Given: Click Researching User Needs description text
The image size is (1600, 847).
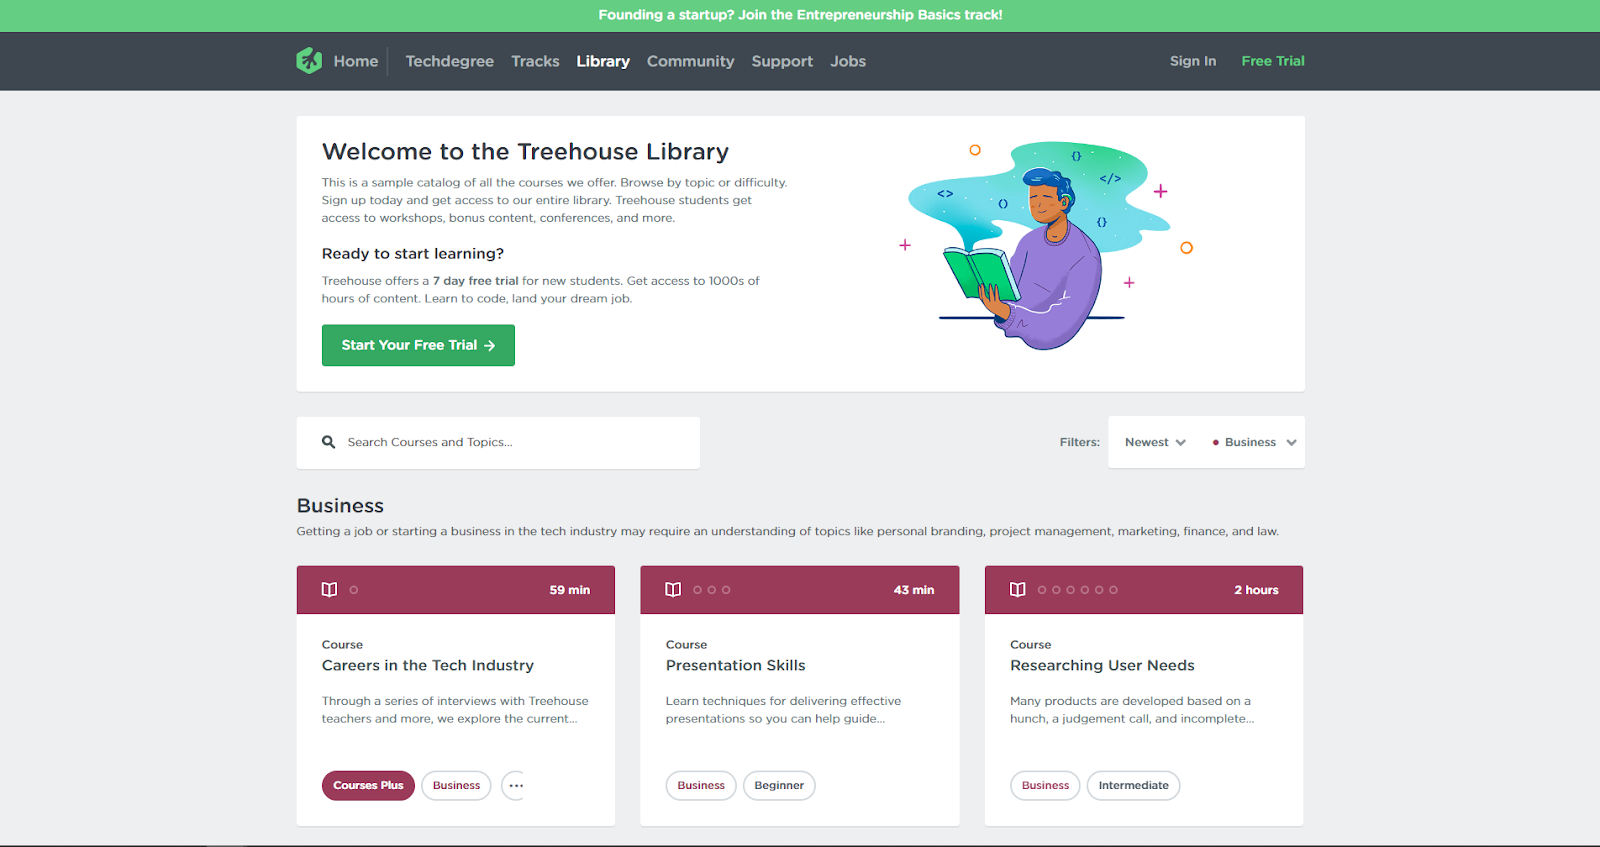Looking at the screenshot, I should pyautogui.click(x=1132, y=710).
